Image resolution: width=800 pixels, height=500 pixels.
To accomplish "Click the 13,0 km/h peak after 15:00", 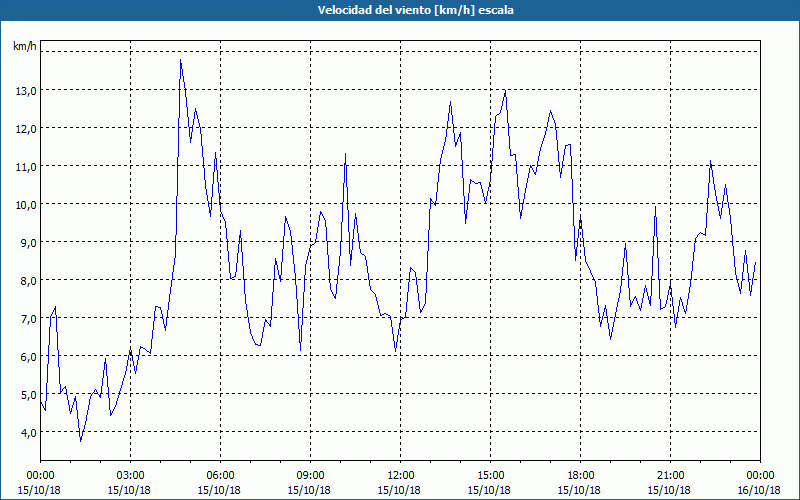I will click(505, 90).
